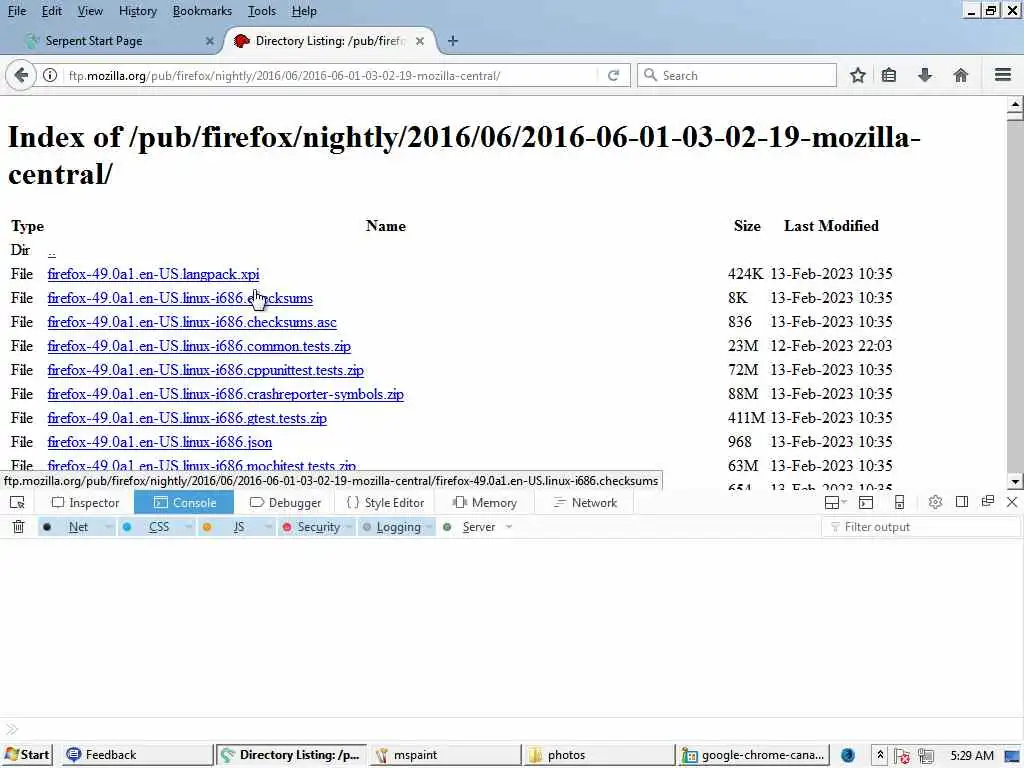1024x768 pixels.
Task: Click the network computers tray icon
Action: [x=925, y=756]
